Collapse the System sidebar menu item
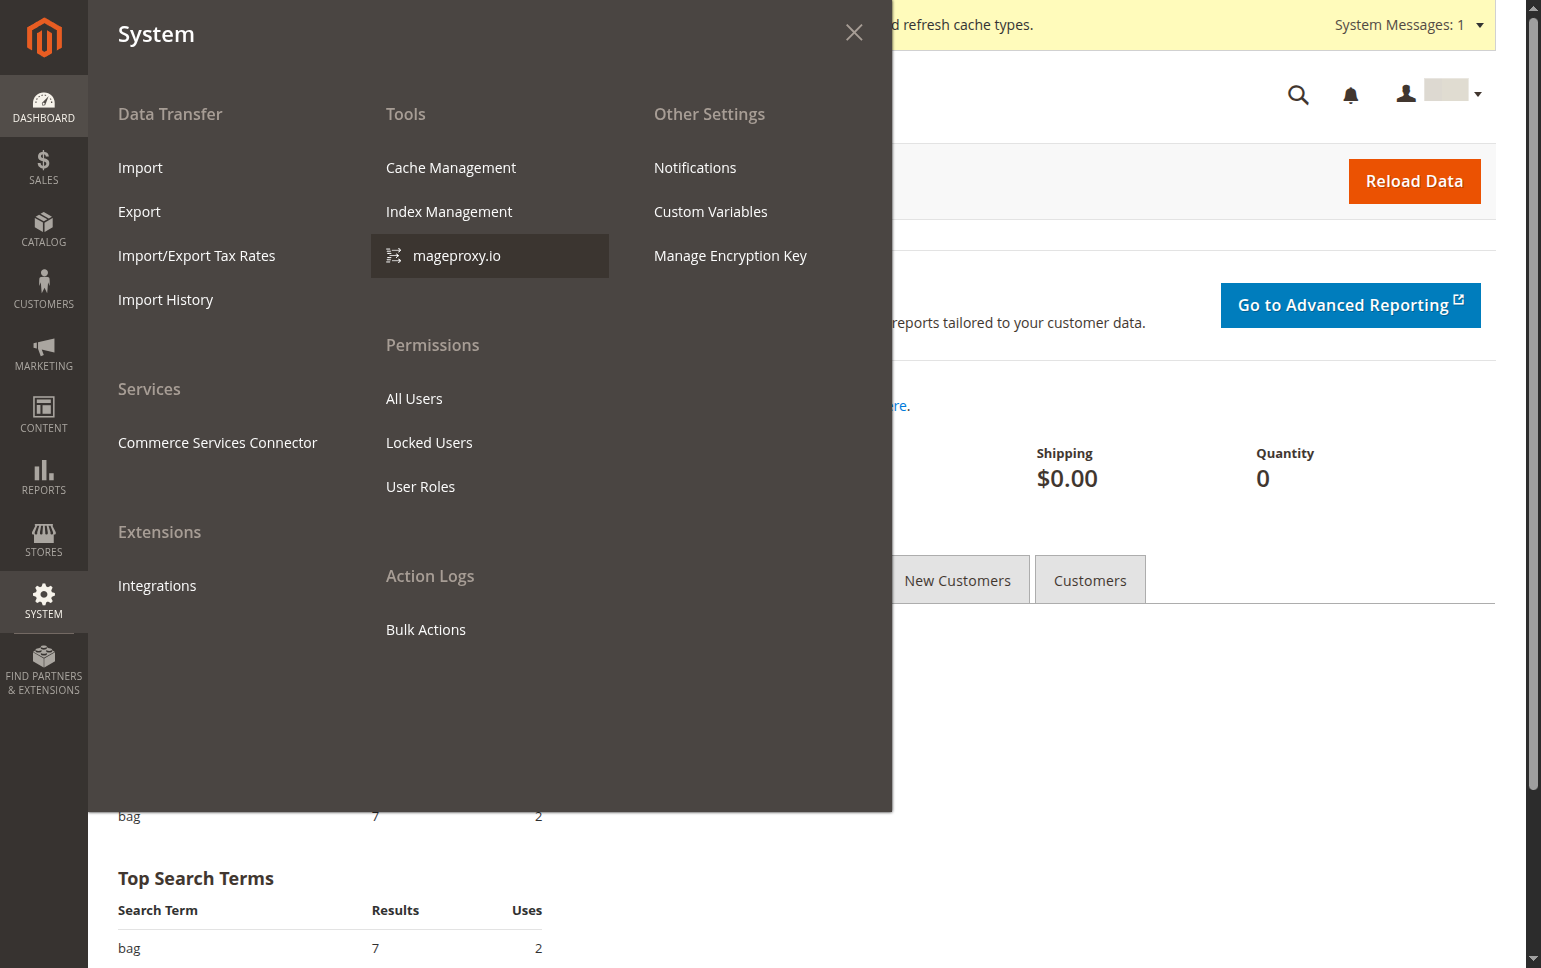 coord(44,602)
